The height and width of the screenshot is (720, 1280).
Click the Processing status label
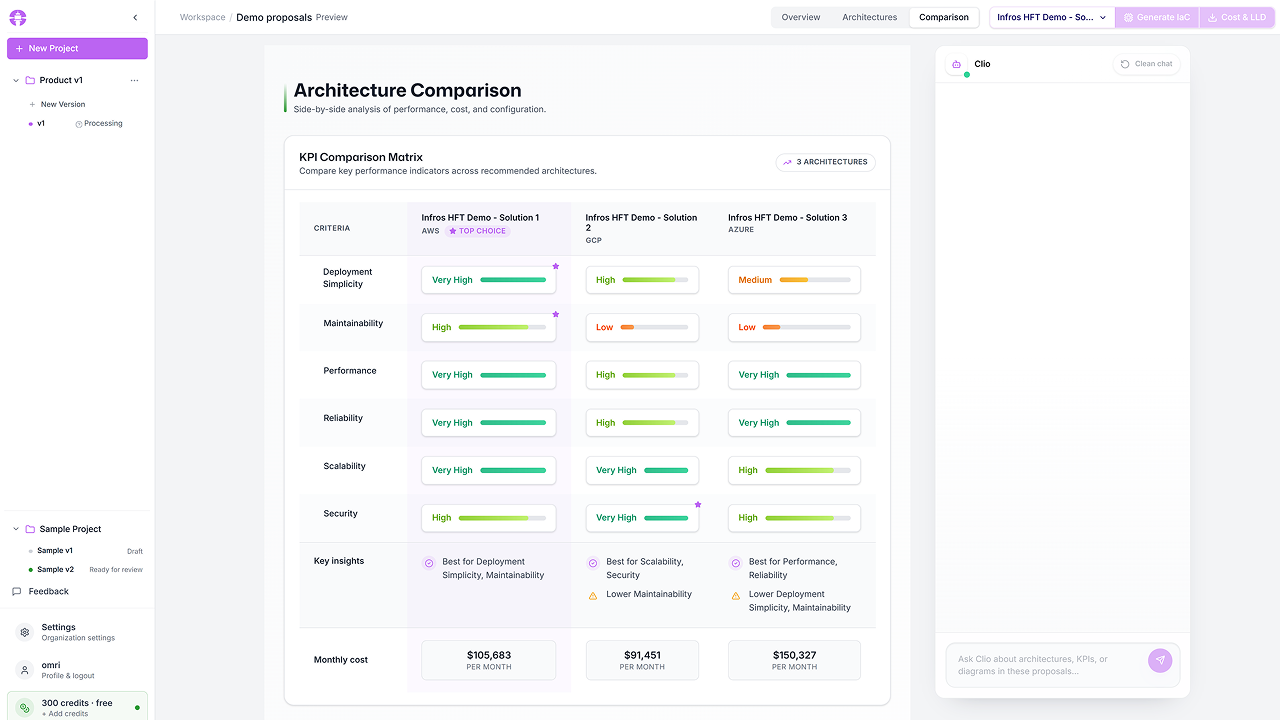point(103,124)
